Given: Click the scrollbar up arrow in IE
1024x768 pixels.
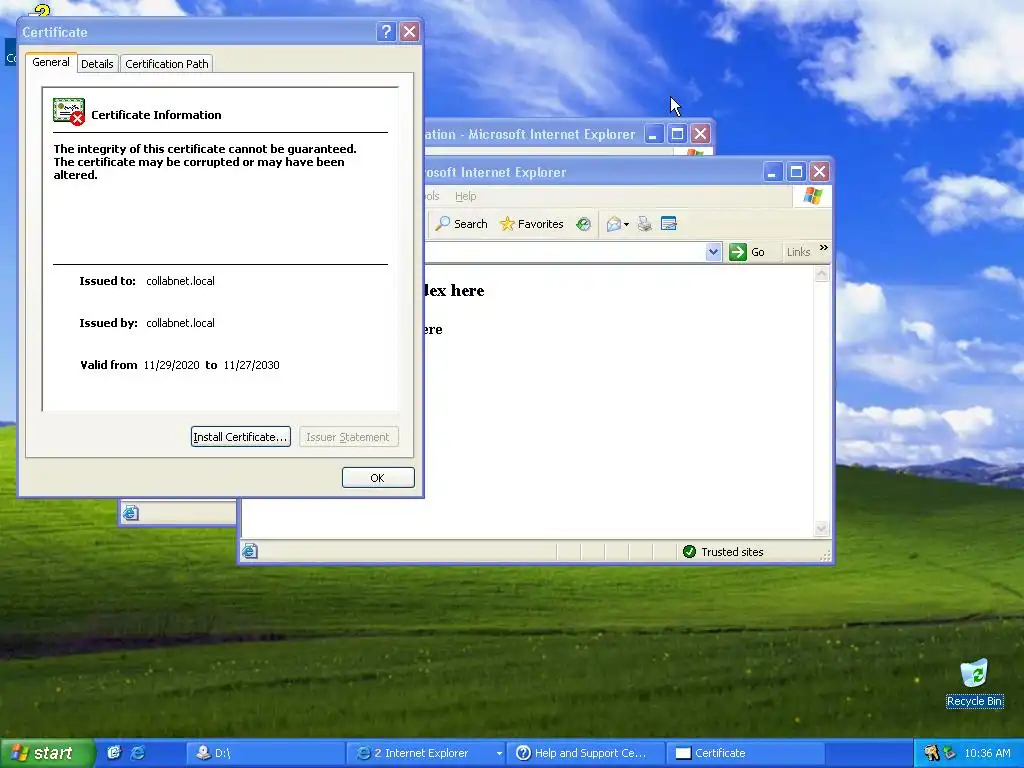Looking at the screenshot, I should tap(822, 275).
